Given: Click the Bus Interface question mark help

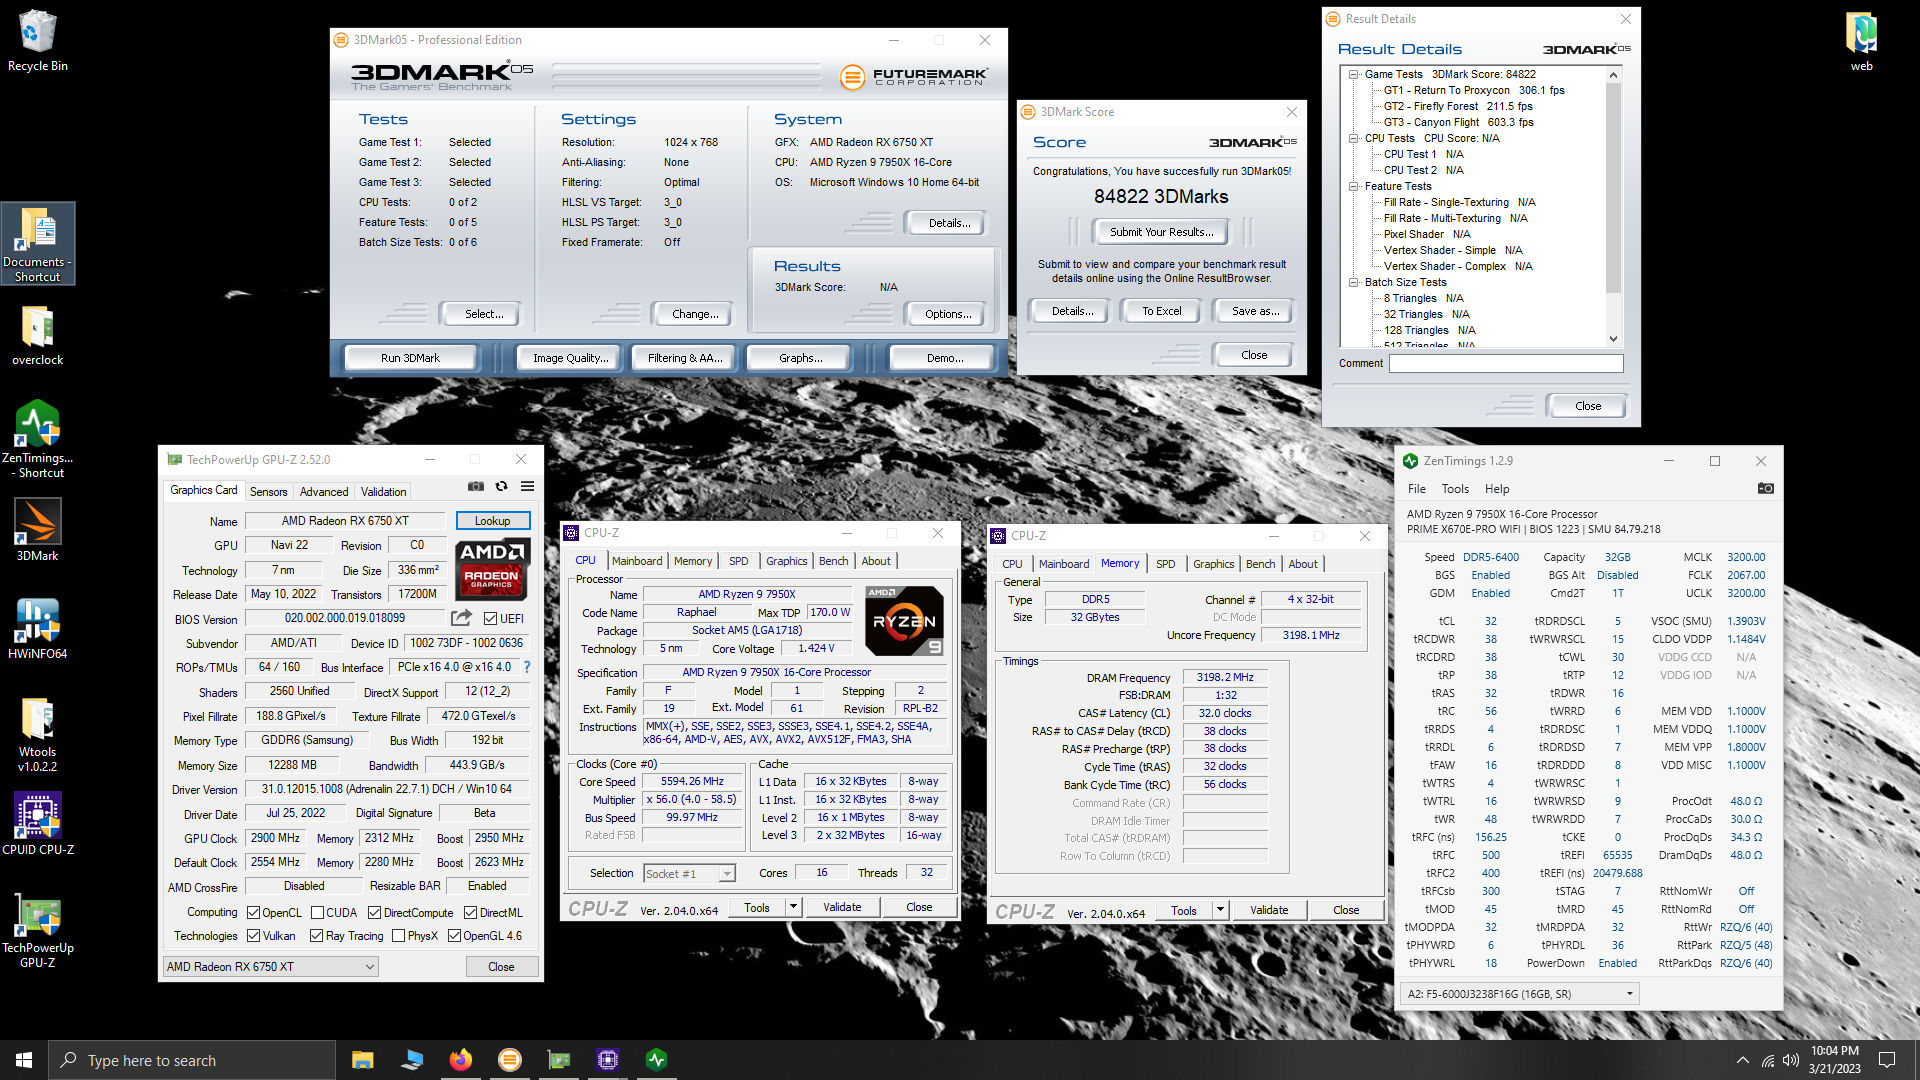Looking at the screenshot, I should coord(526,667).
